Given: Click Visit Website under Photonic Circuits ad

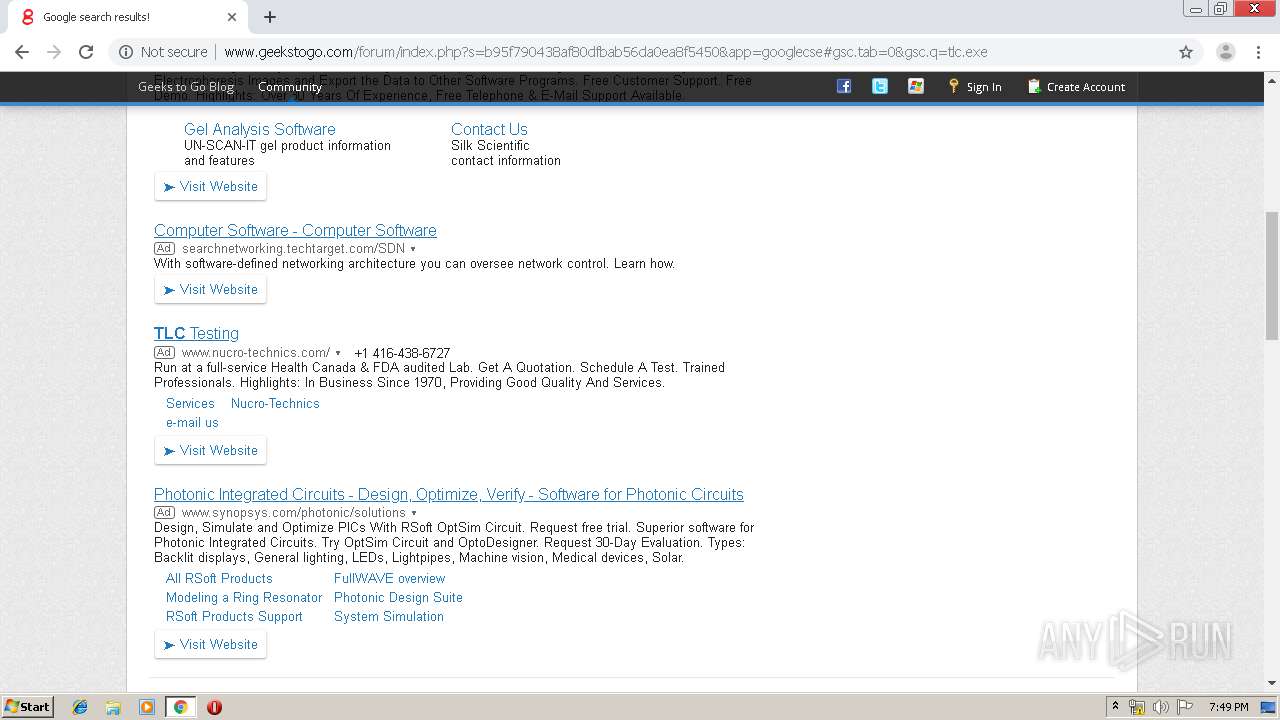Looking at the screenshot, I should (210, 645).
